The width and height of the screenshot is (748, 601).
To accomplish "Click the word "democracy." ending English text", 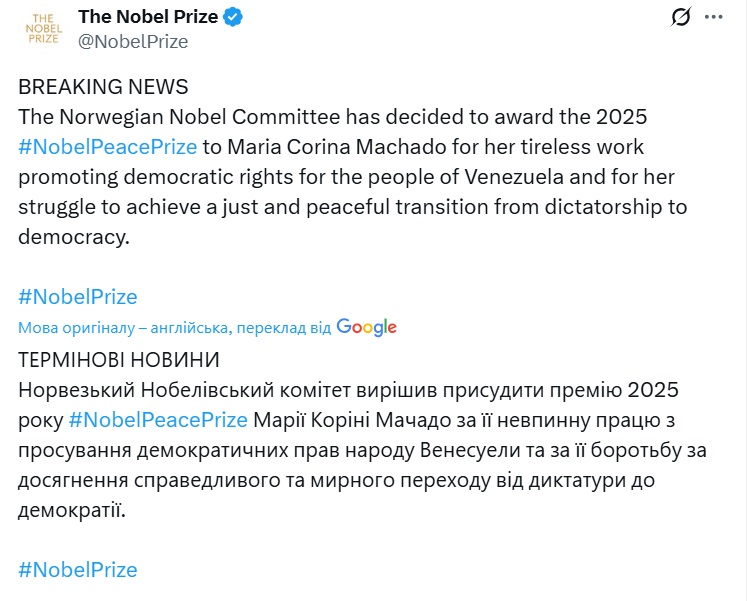I will [74, 237].
